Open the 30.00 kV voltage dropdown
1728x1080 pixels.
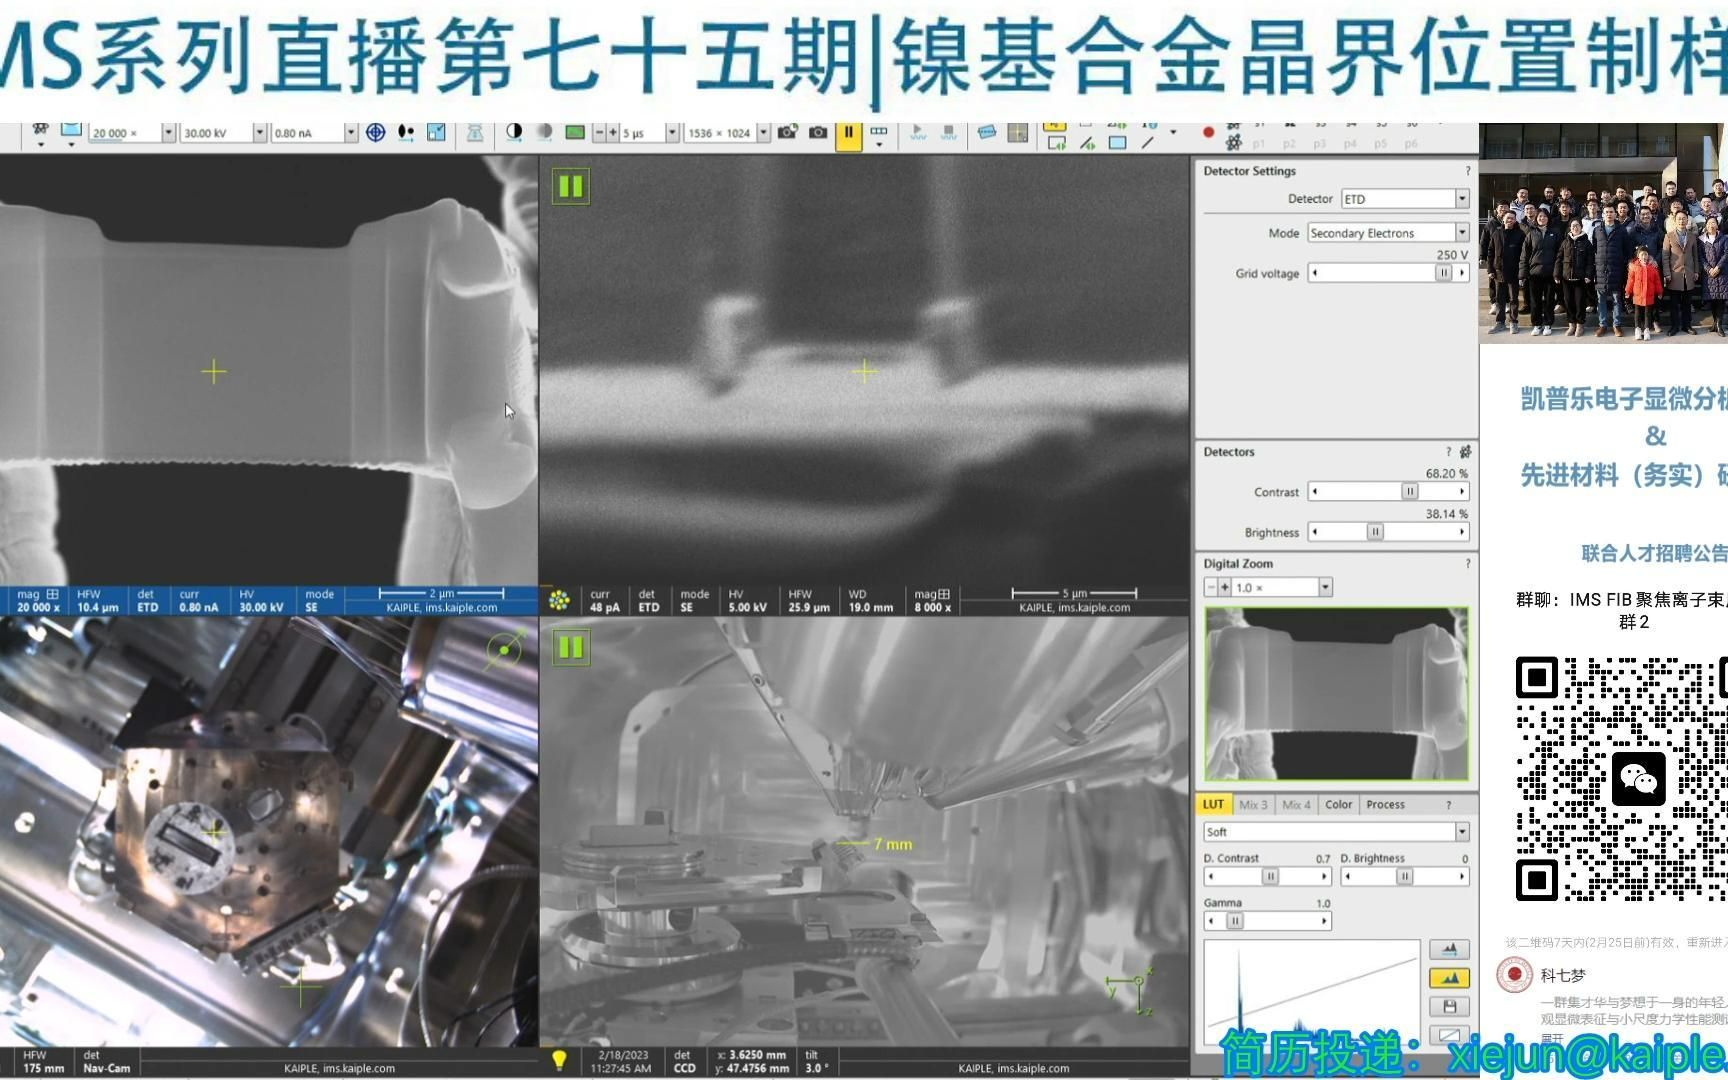[x=259, y=133]
